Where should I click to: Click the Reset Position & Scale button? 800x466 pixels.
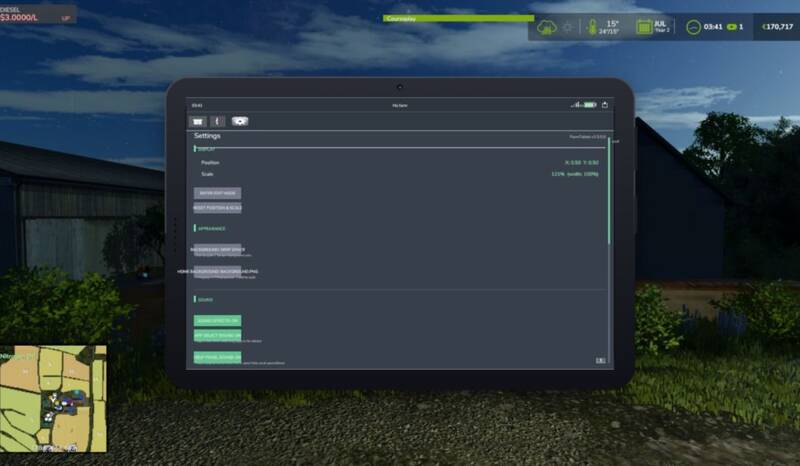click(217, 208)
